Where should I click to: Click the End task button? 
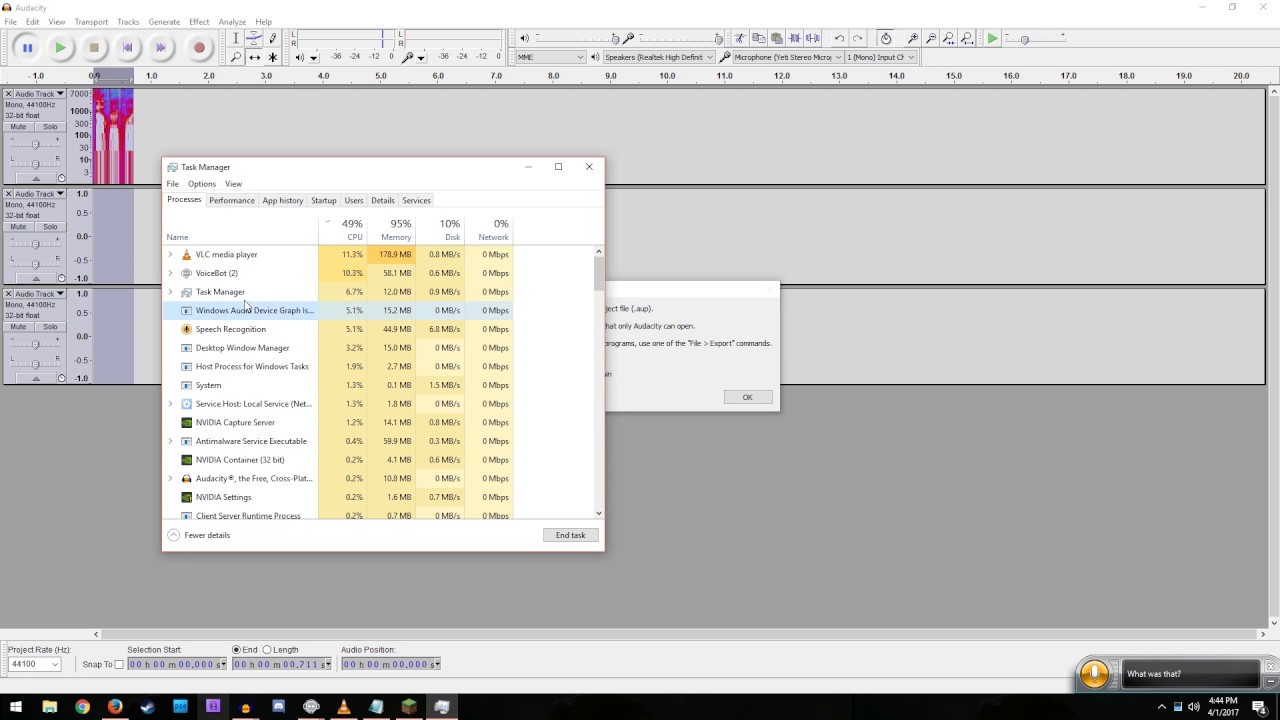point(571,535)
